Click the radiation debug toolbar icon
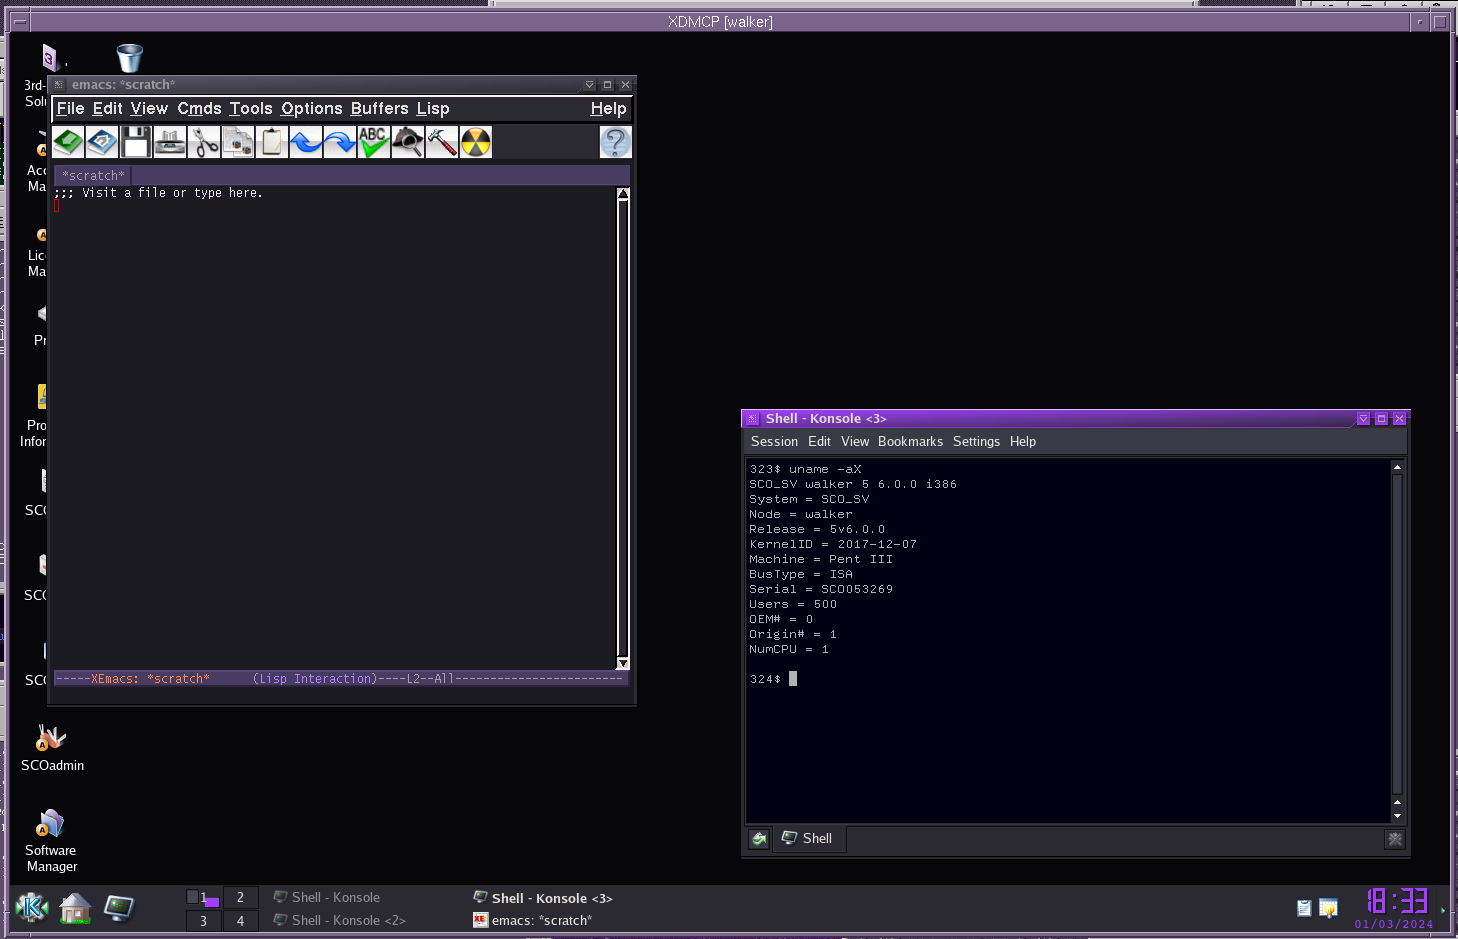Screen dimensions: 1458x939 (476, 142)
